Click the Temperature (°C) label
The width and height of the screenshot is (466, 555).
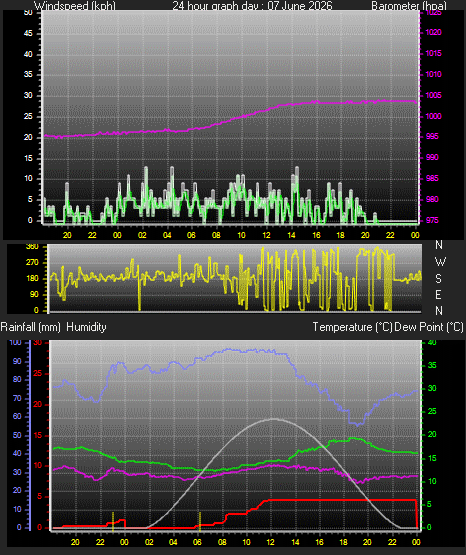pos(352,327)
